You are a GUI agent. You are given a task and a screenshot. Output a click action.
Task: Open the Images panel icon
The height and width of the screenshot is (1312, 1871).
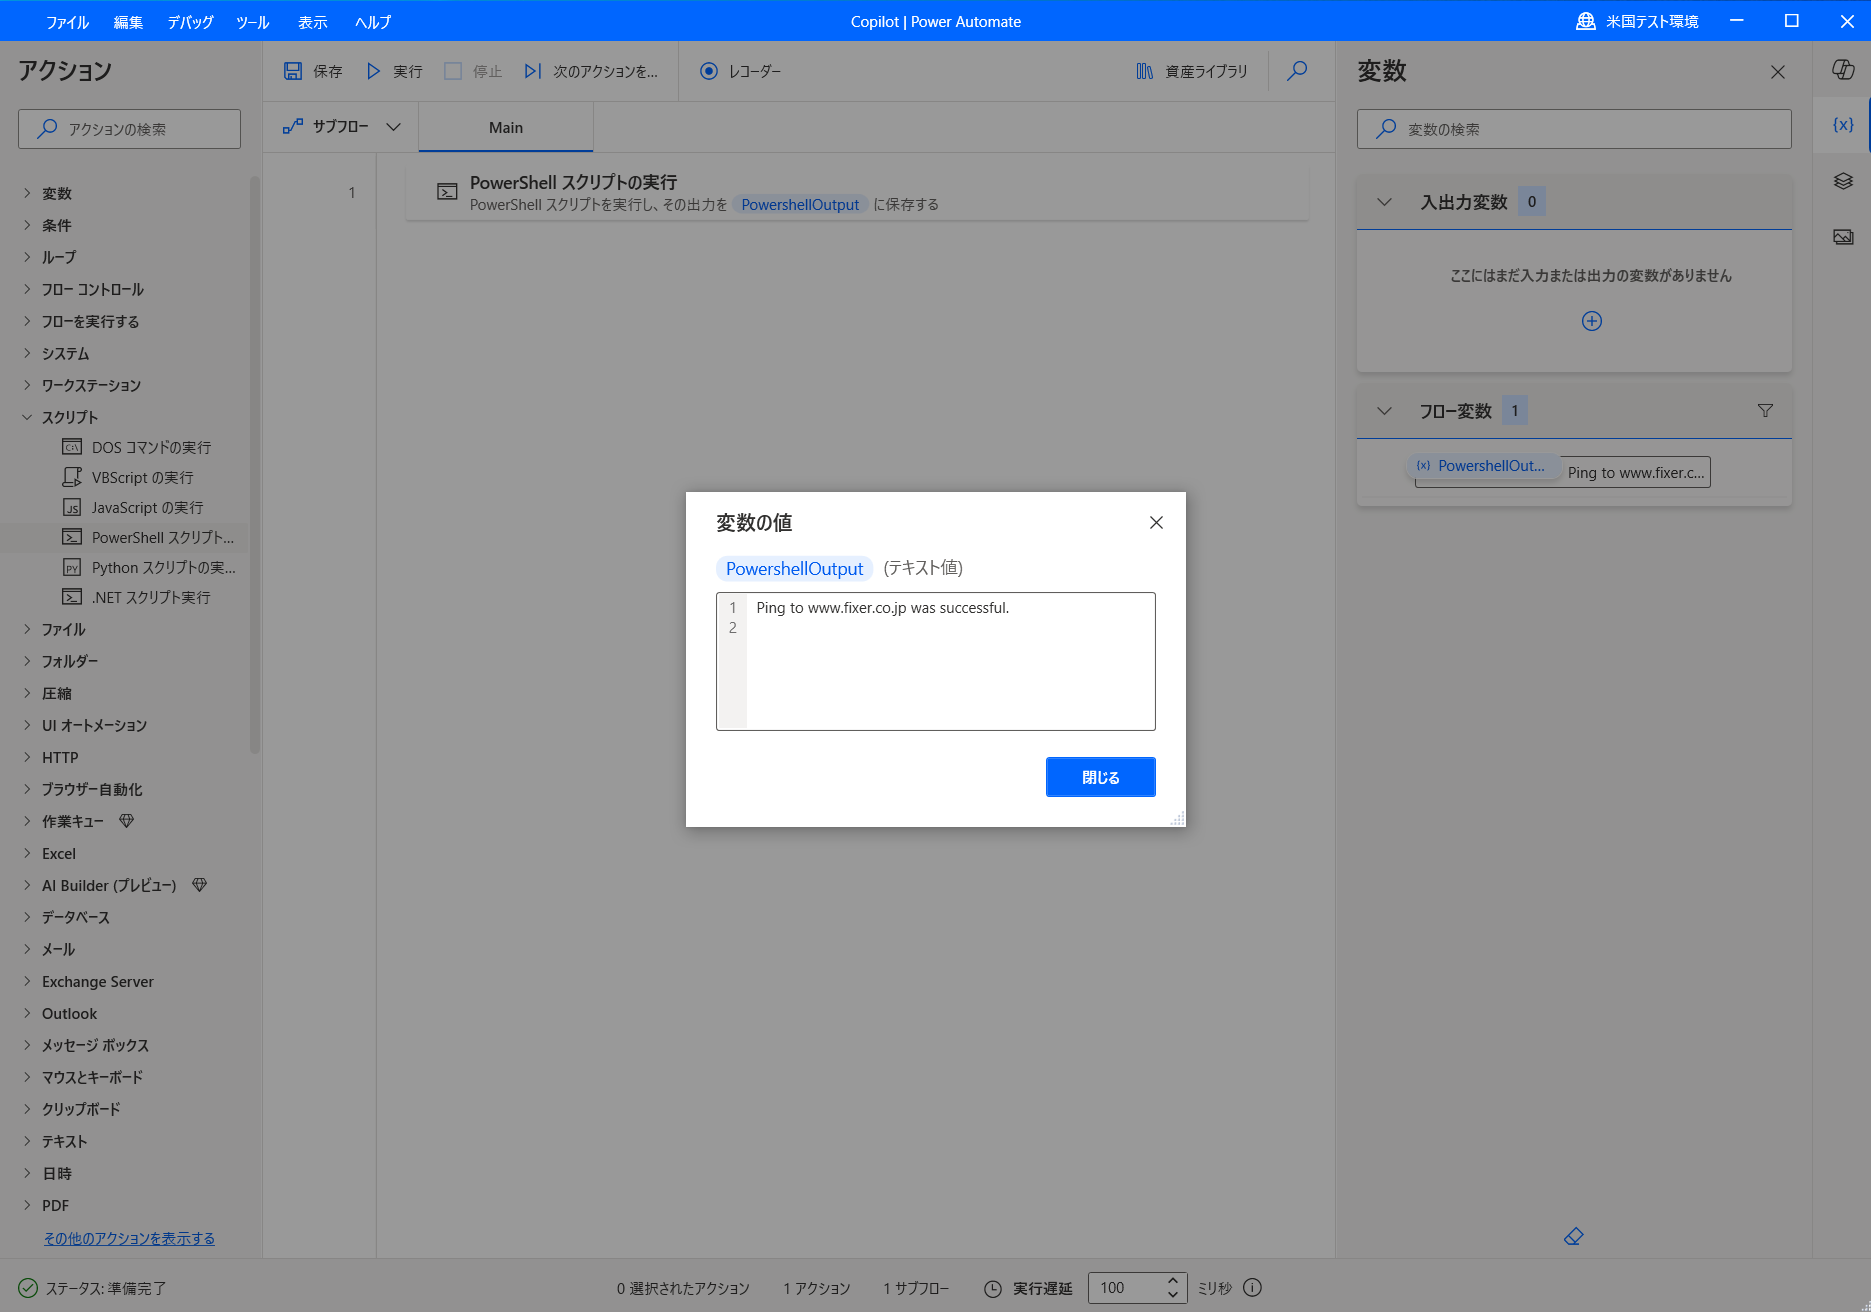pyautogui.click(x=1843, y=237)
